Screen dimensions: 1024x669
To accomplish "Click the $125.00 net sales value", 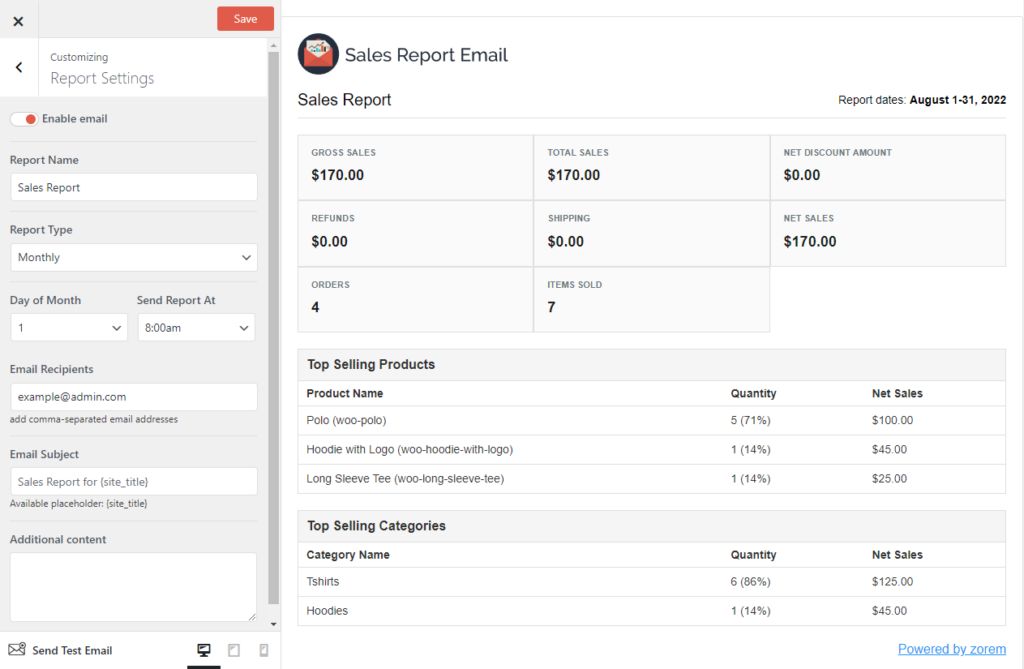I will [x=892, y=581].
